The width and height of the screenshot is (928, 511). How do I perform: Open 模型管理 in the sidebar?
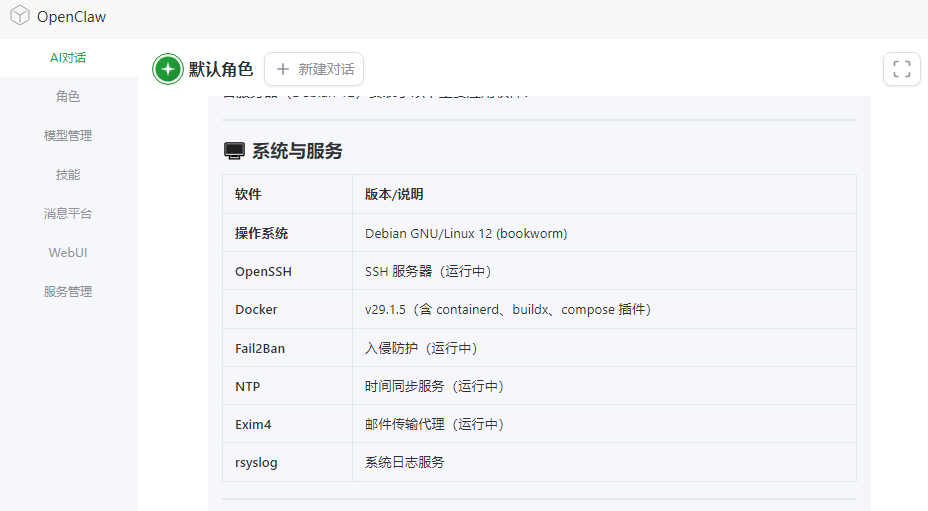68,136
